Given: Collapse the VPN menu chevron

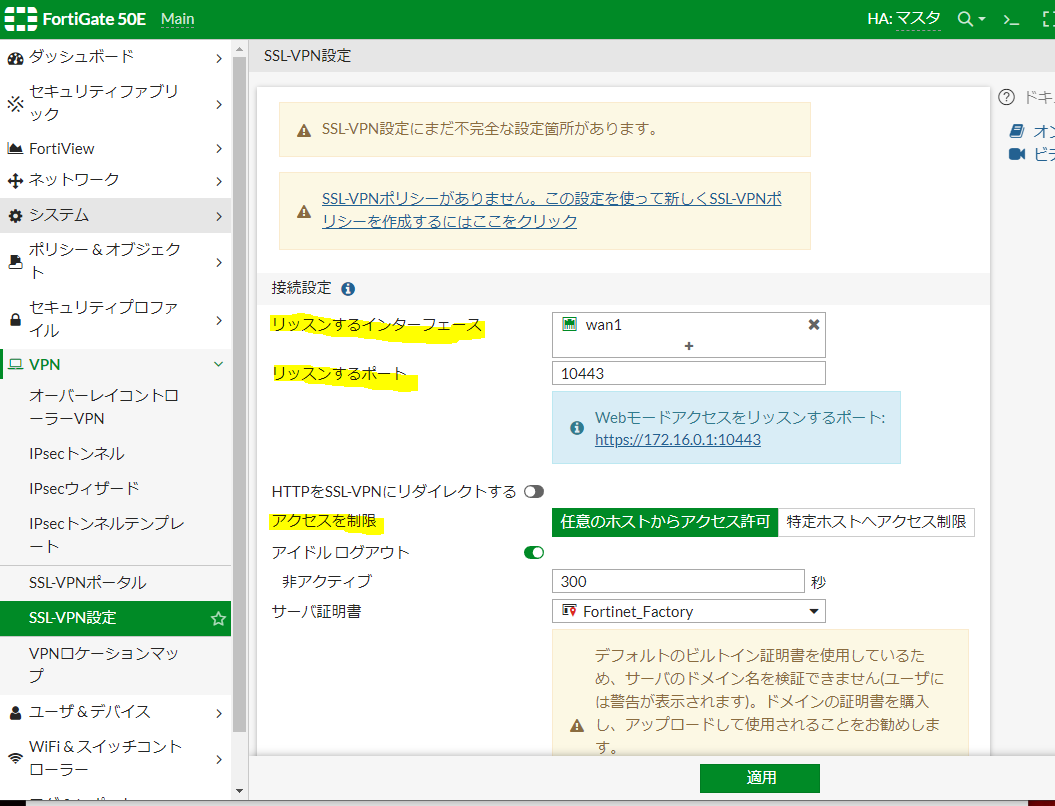Looking at the screenshot, I should point(219,364).
